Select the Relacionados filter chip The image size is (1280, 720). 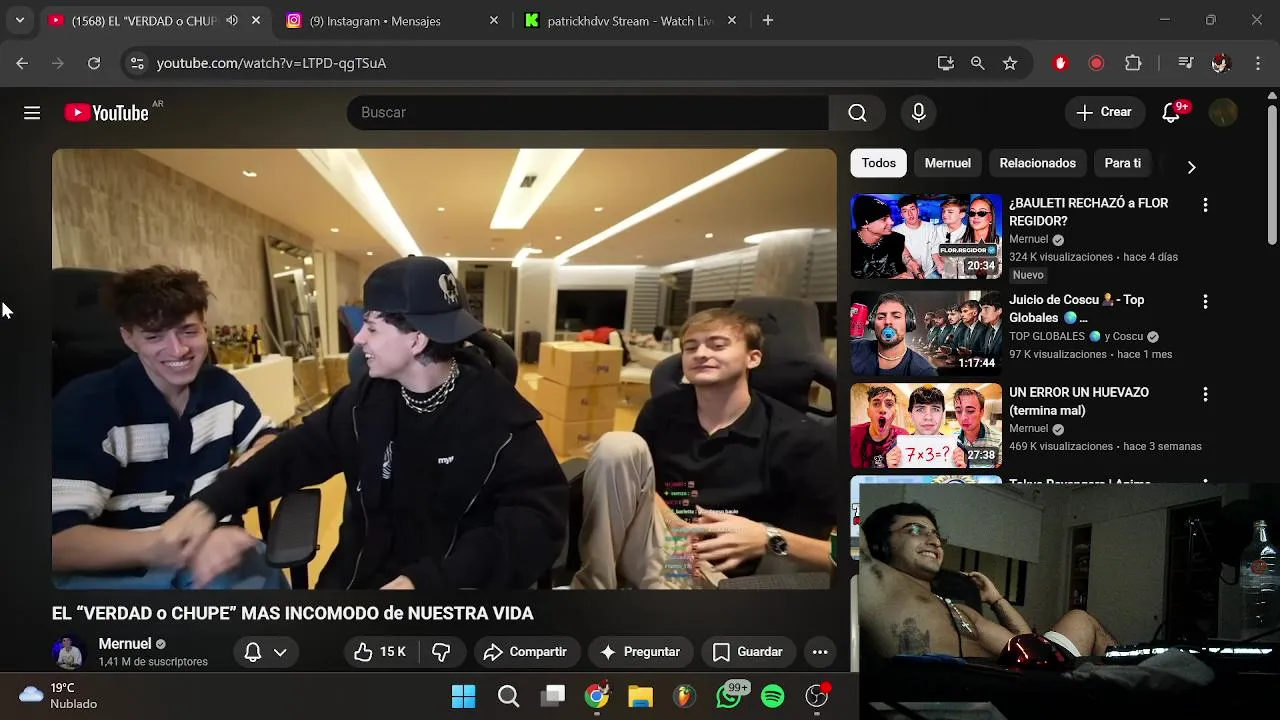[1038, 163]
